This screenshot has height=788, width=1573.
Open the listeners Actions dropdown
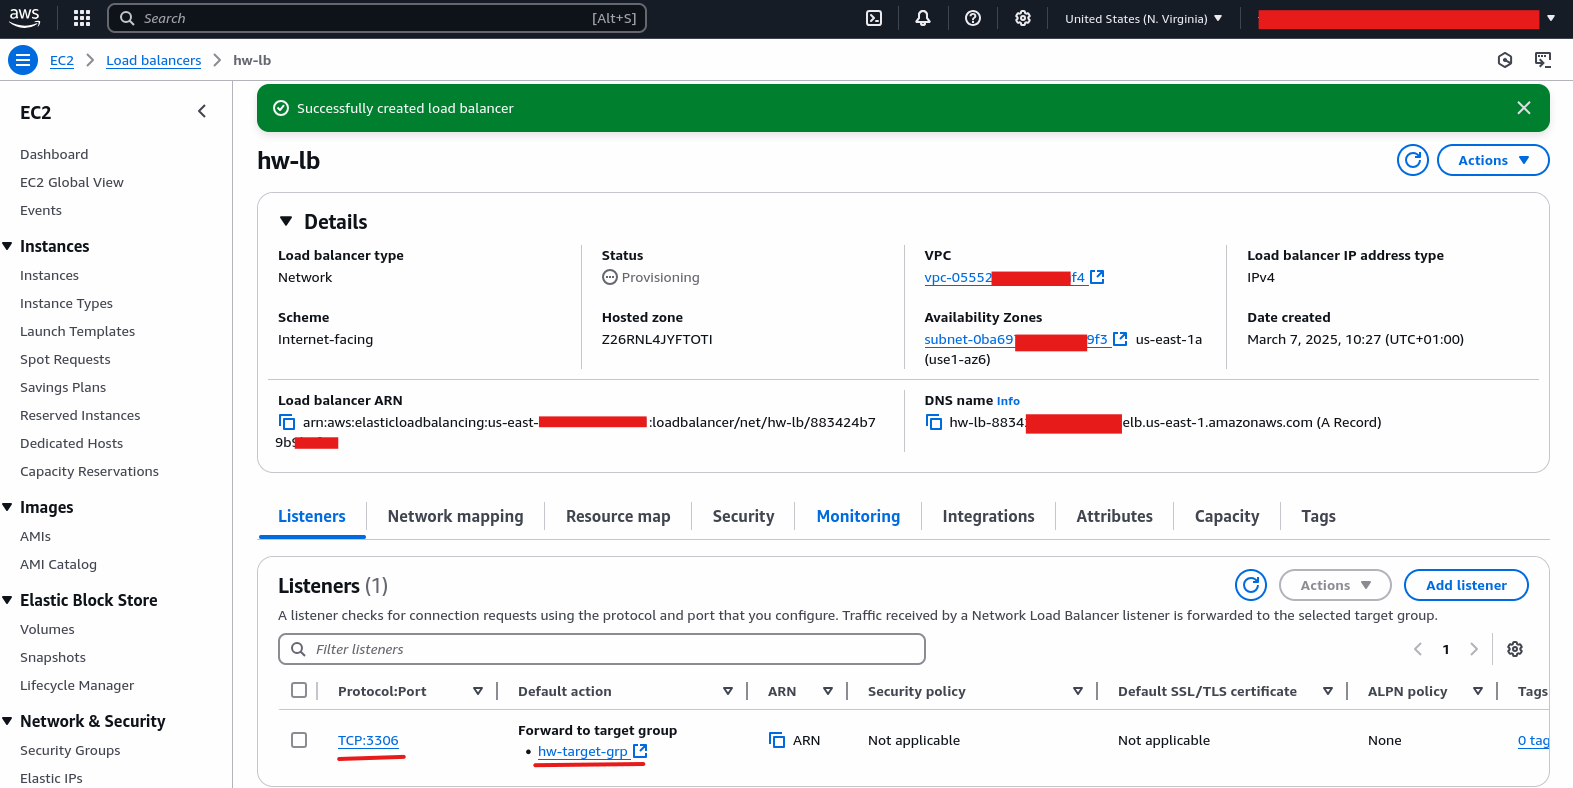(x=1335, y=585)
